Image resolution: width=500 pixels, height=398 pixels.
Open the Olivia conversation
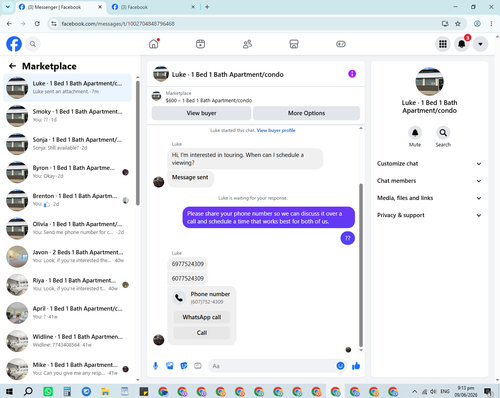68,228
